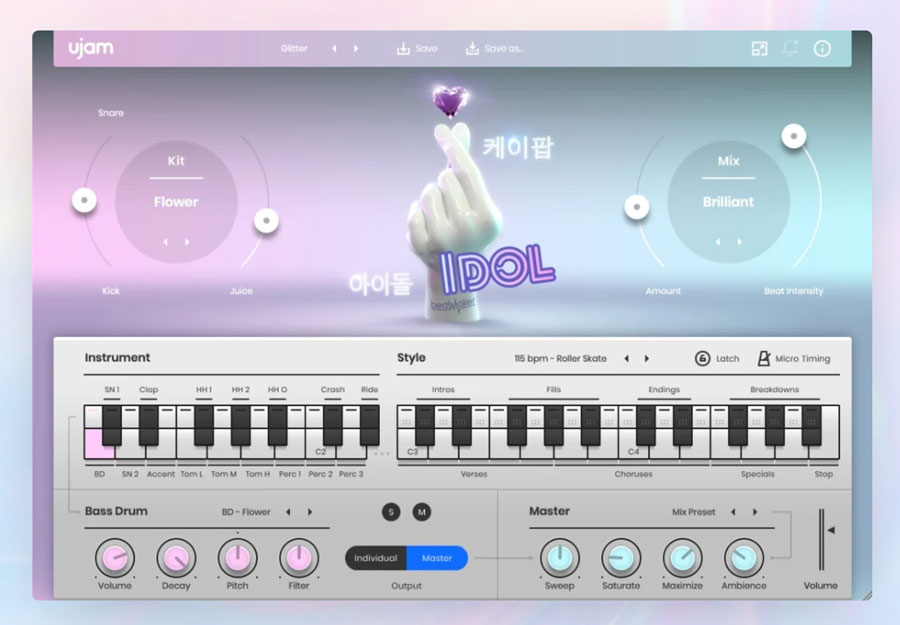Click the Save preset button
This screenshot has height=625, width=900.
pyautogui.click(x=417, y=49)
